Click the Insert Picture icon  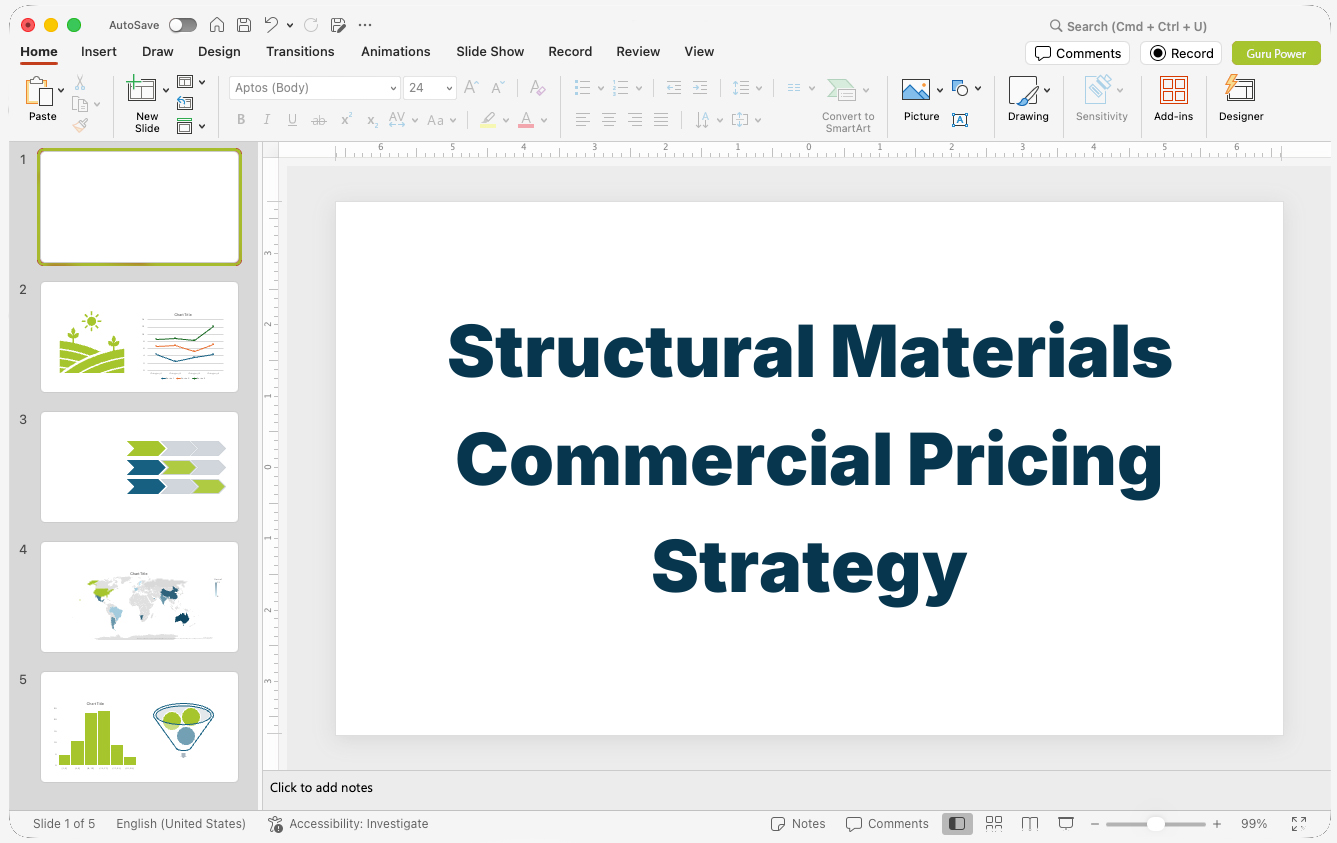click(x=916, y=90)
